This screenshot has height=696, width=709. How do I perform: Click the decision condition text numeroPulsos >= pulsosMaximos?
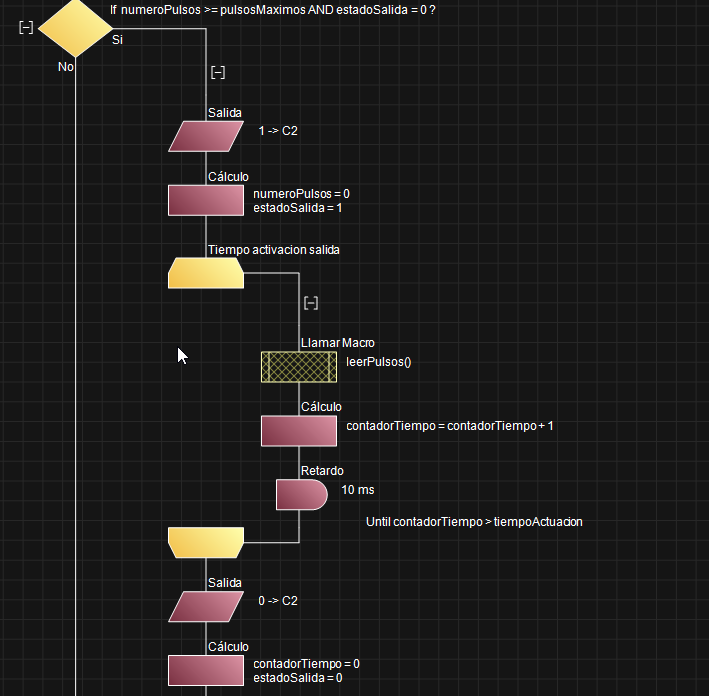(273, 10)
